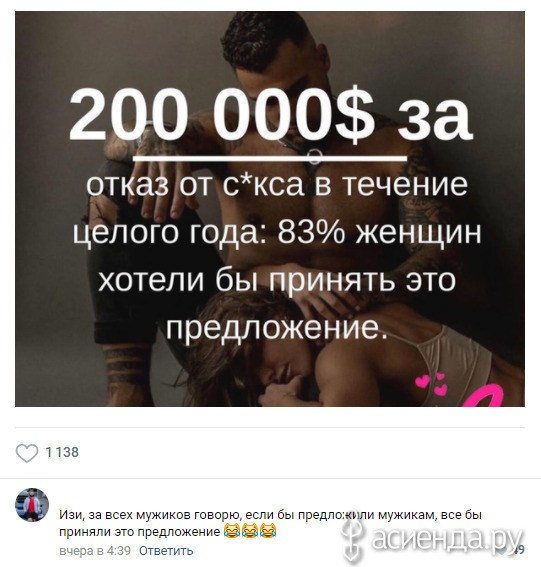Like the post with the heart icon
Screen dimensions: 541x567
pyautogui.click(x=27, y=452)
